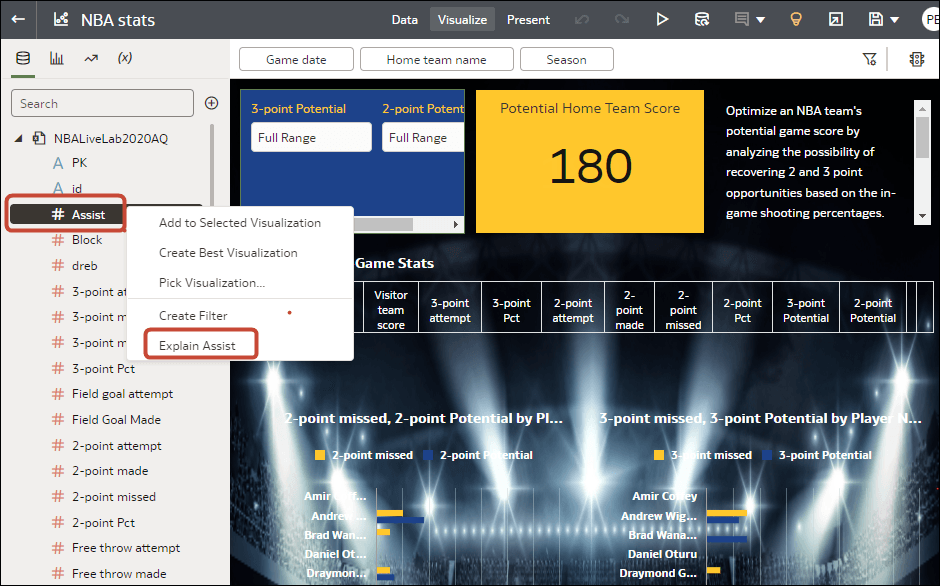Image resolution: width=940 pixels, height=586 pixels.
Task: Click the description text scrollbar down arrow
Action: [922, 216]
